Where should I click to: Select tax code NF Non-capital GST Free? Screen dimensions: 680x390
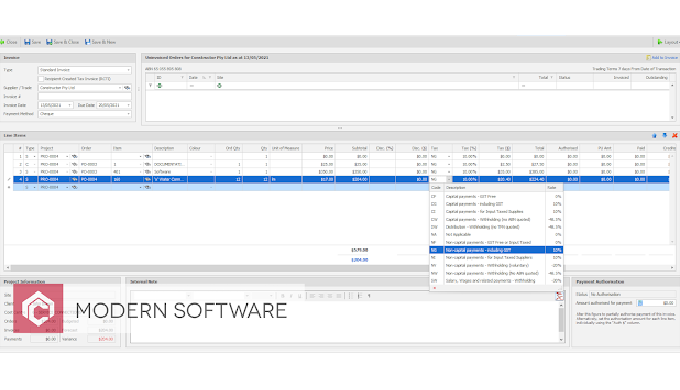pyautogui.click(x=496, y=243)
